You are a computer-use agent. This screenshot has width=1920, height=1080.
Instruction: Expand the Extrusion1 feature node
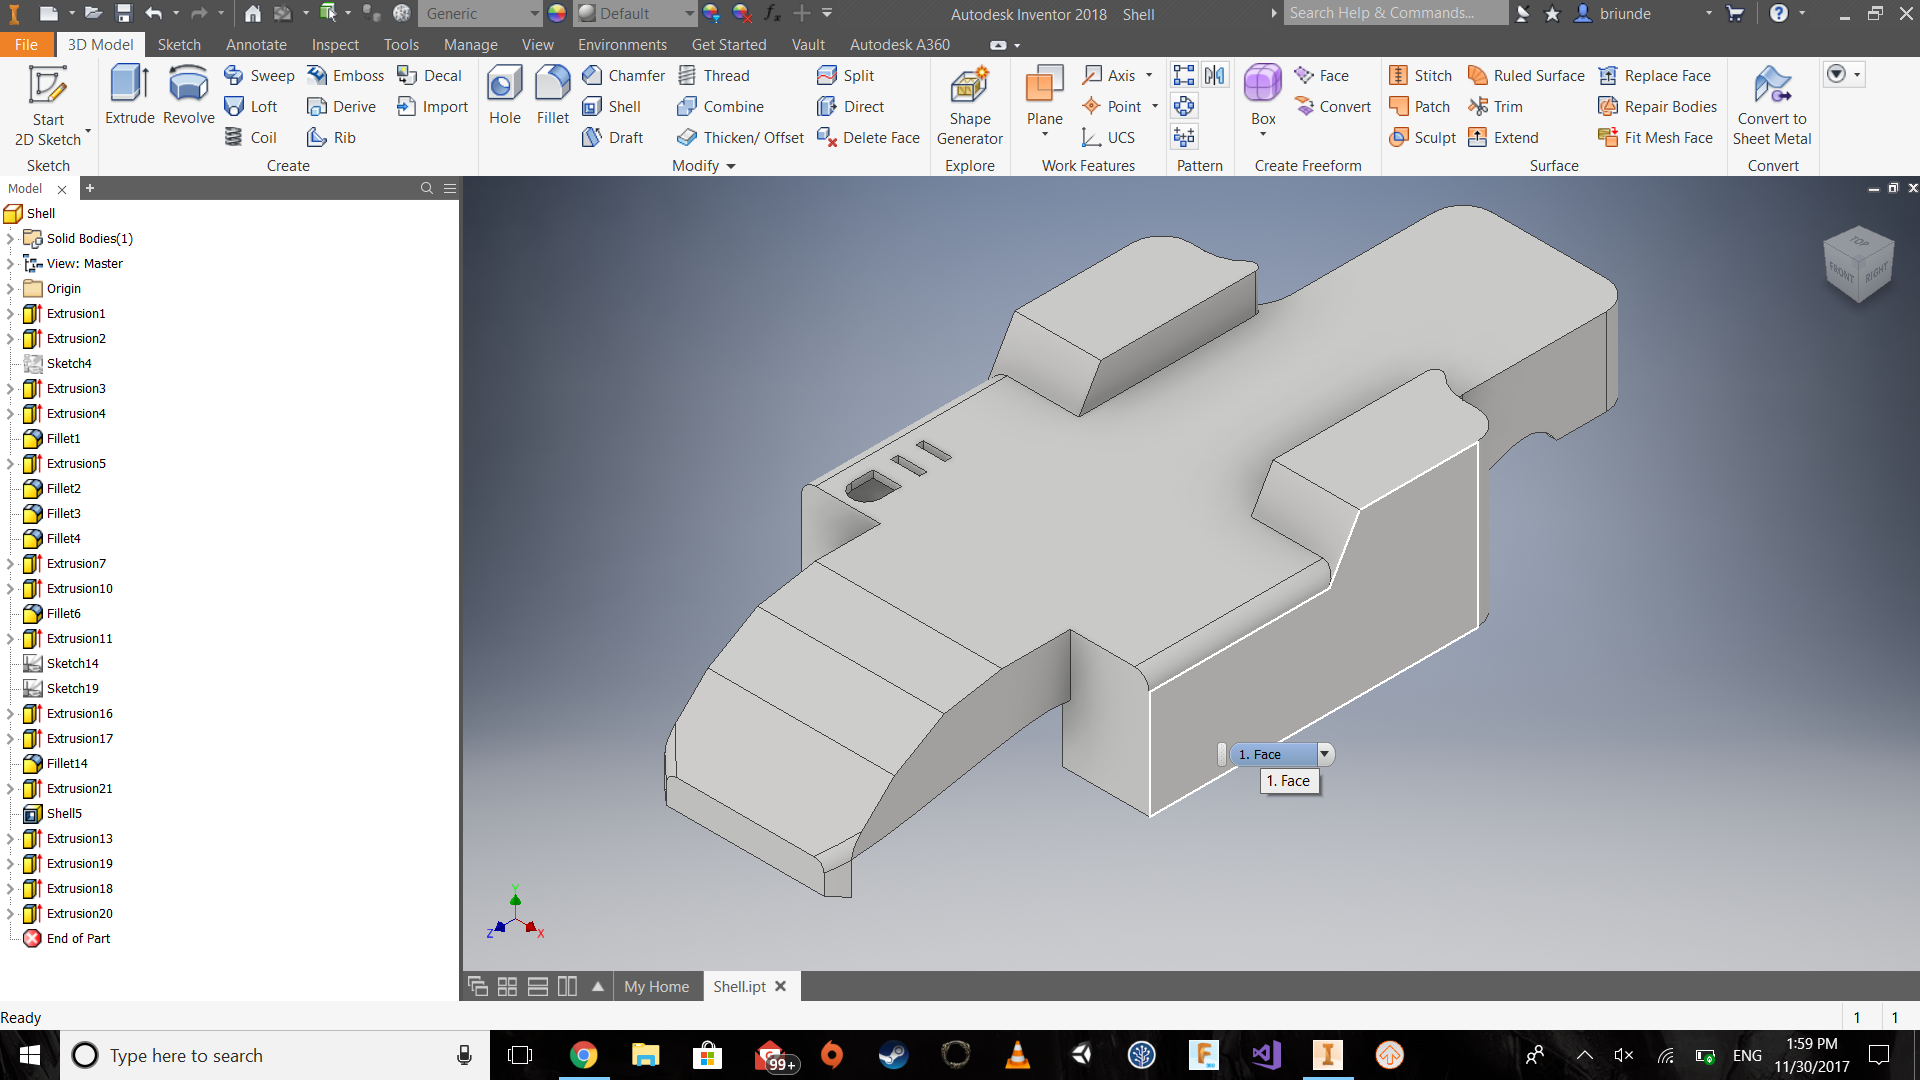click(x=10, y=313)
